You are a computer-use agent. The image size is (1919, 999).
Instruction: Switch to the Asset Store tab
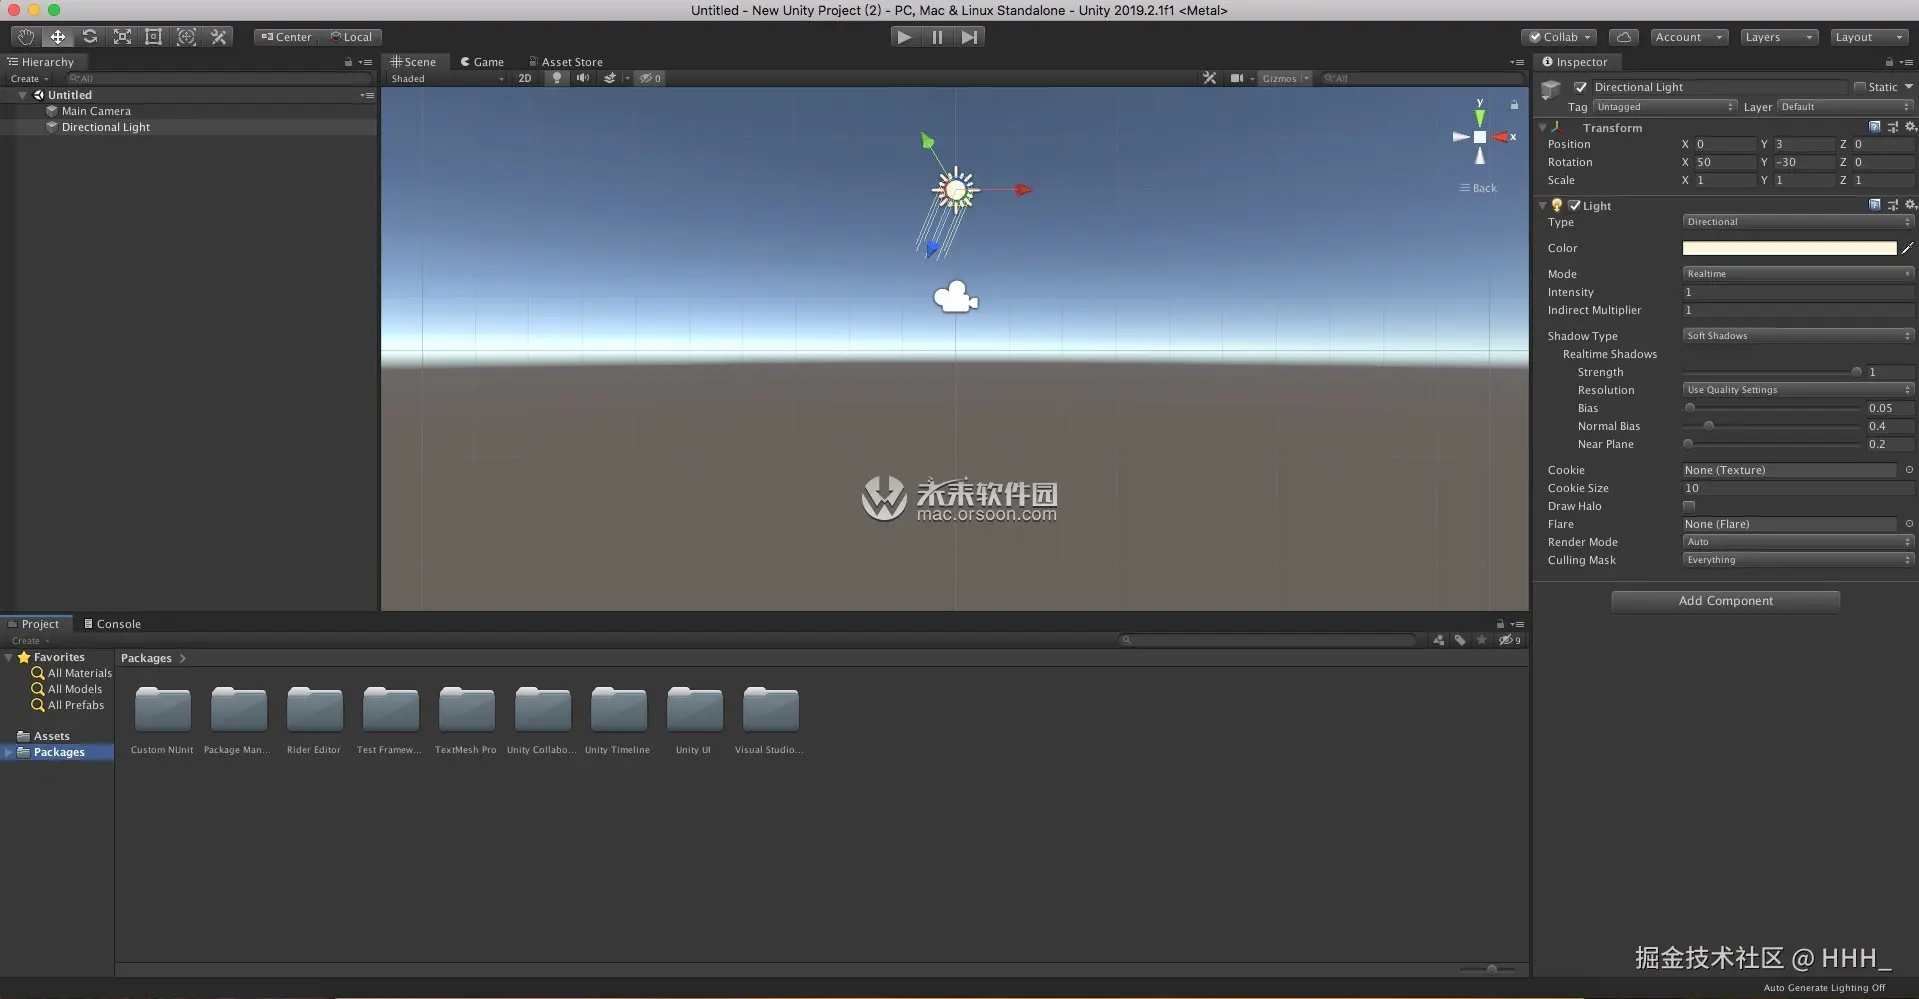(x=566, y=62)
